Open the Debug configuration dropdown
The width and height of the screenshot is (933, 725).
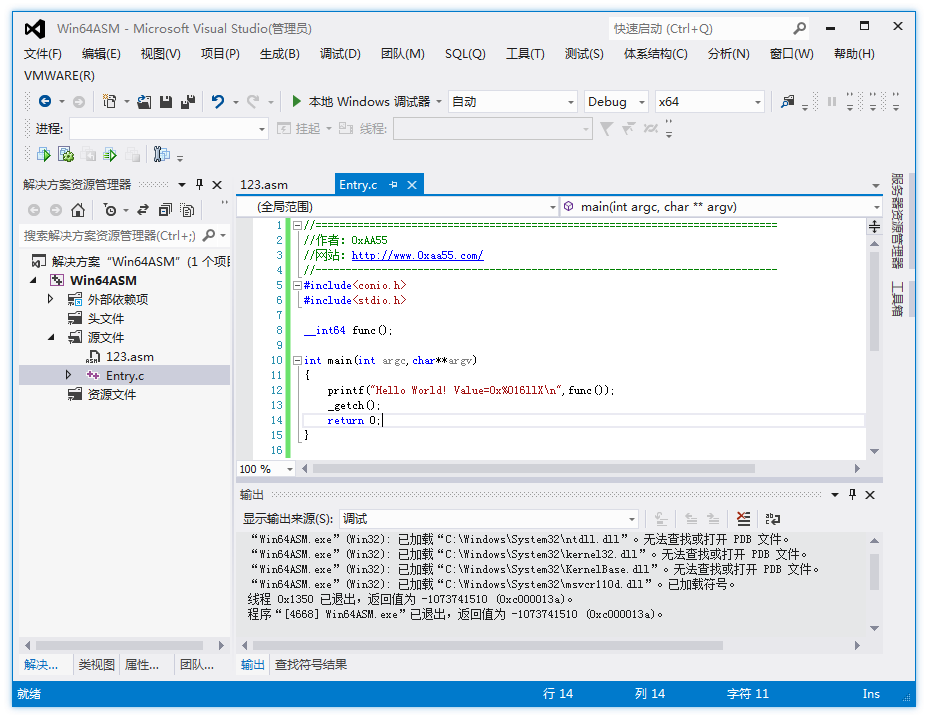tap(641, 101)
